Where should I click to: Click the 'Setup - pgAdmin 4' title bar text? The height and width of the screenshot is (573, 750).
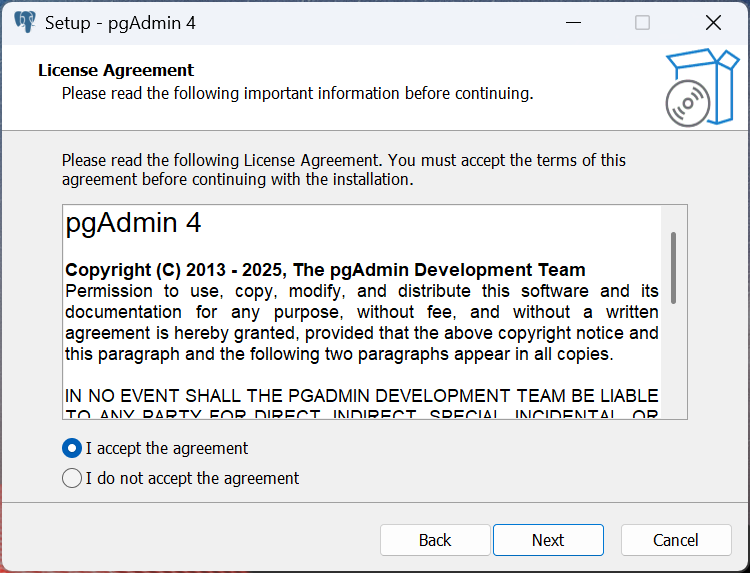[120, 22]
